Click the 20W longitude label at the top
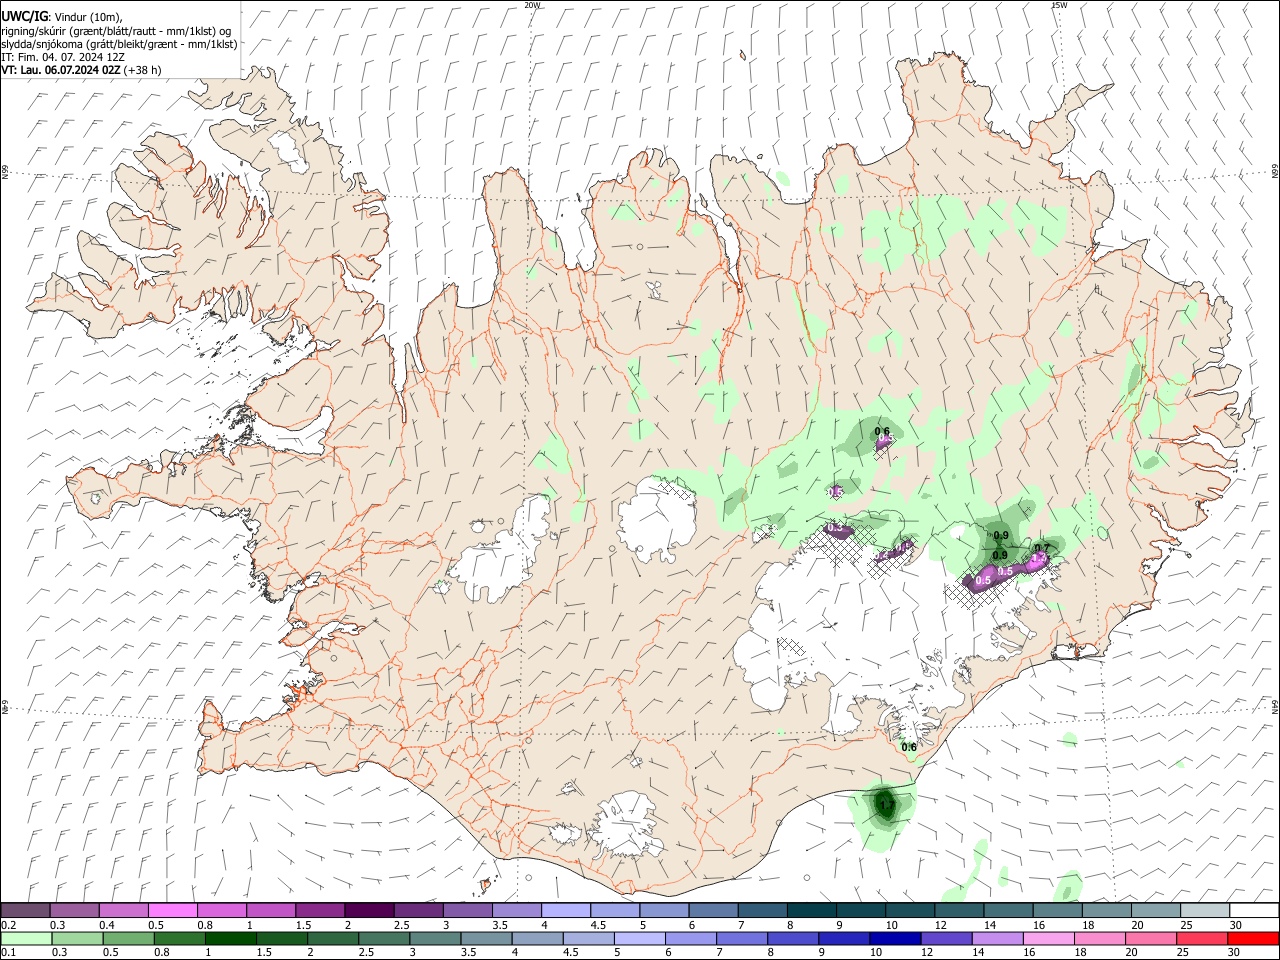 tap(532, 5)
